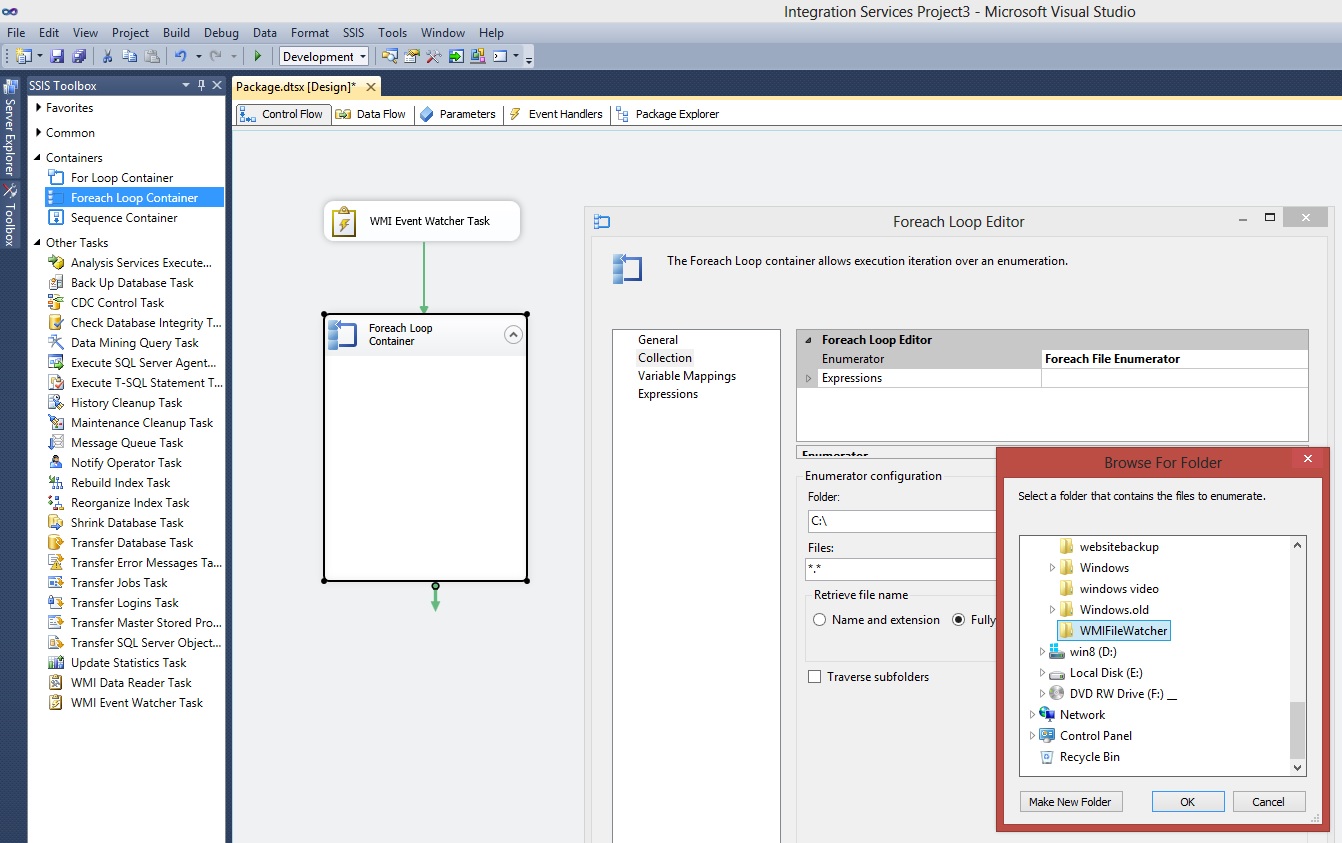The image size is (1342, 843).
Task: Expand the Windows.old folder node
Action: pyautogui.click(x=1052, y=610)
